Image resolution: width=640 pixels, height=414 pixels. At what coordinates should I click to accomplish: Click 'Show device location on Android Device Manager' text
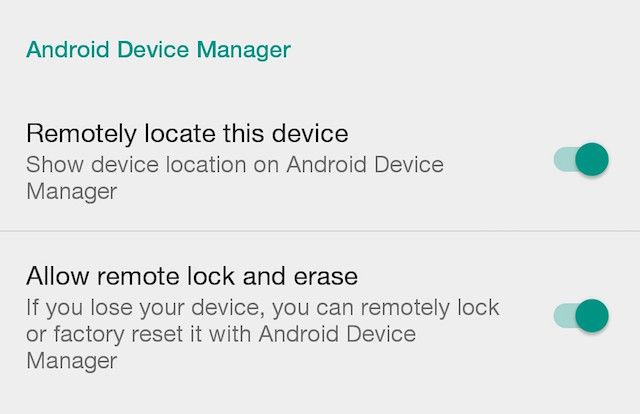point(235,176)
